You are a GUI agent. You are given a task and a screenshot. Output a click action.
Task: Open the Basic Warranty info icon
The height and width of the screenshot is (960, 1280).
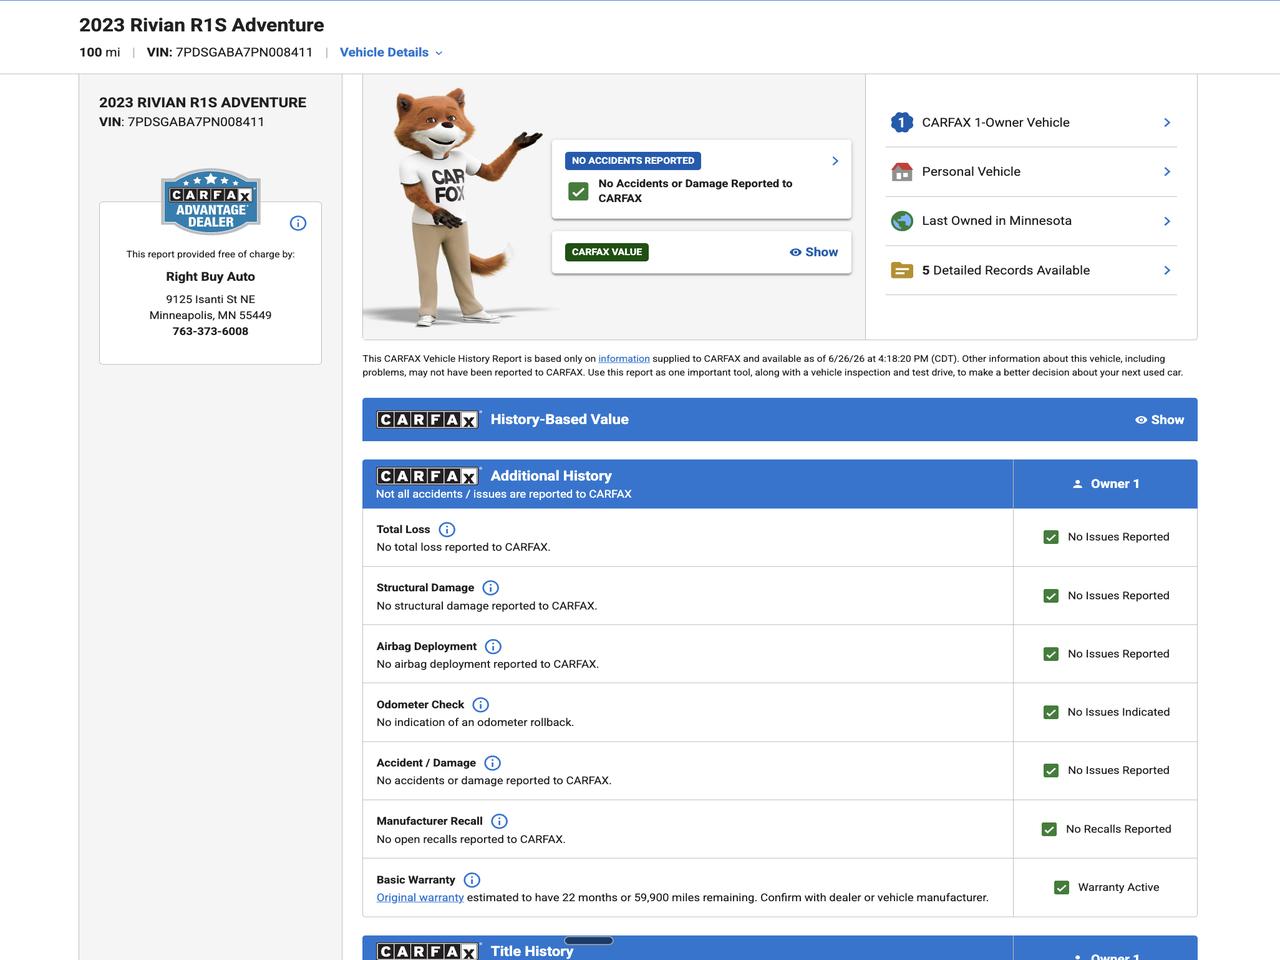point(472,880)
